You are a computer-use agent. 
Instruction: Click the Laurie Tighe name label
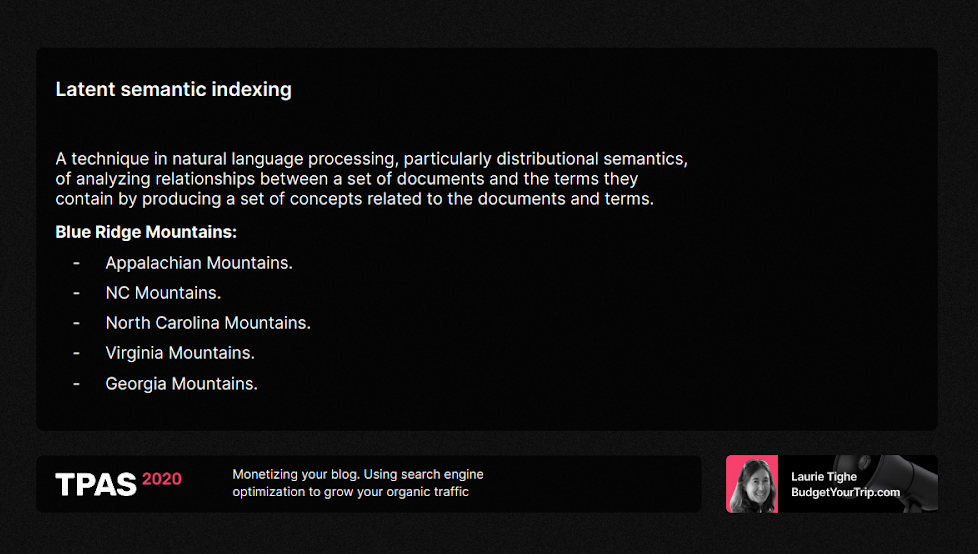[x=823, y=477]
